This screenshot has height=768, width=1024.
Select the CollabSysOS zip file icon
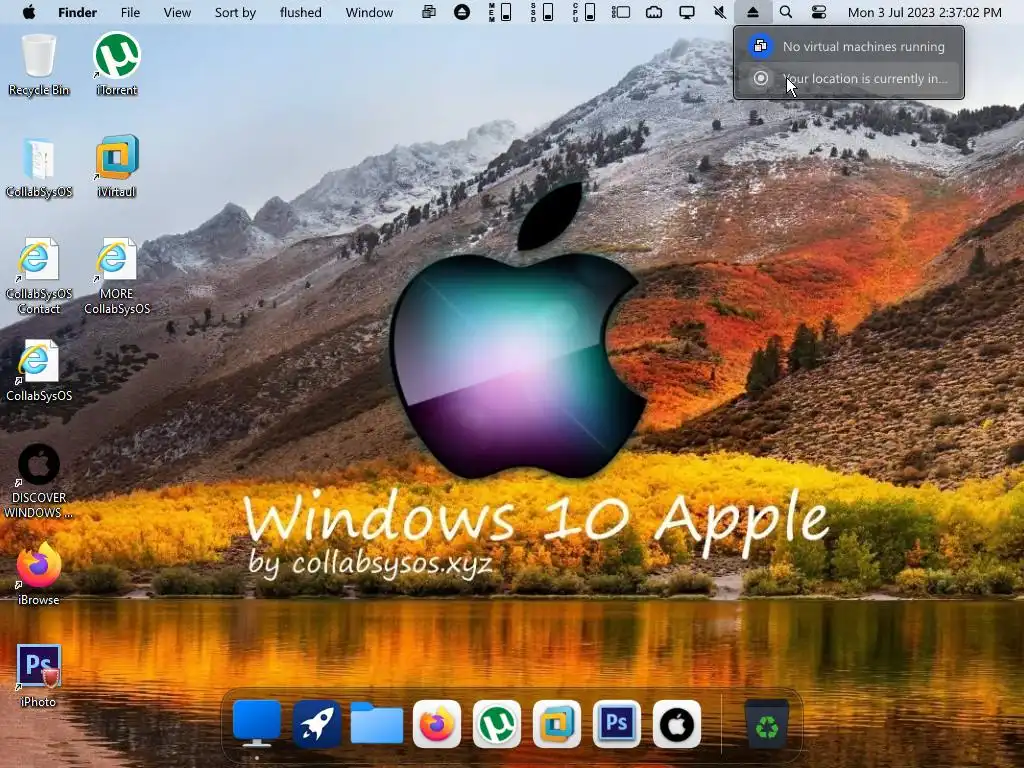(39, 168)
